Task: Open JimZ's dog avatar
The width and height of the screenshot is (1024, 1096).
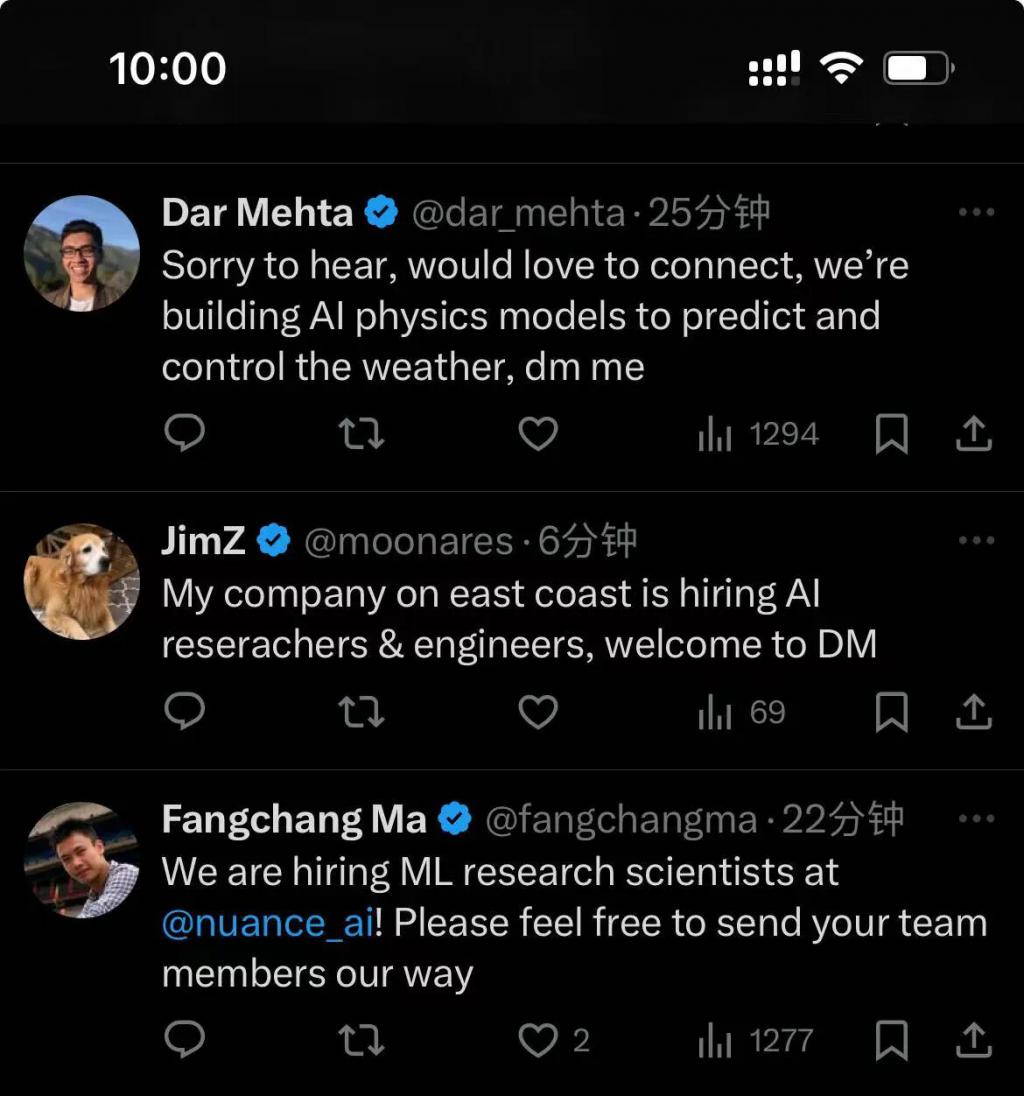Action: (x=82, y=581)
